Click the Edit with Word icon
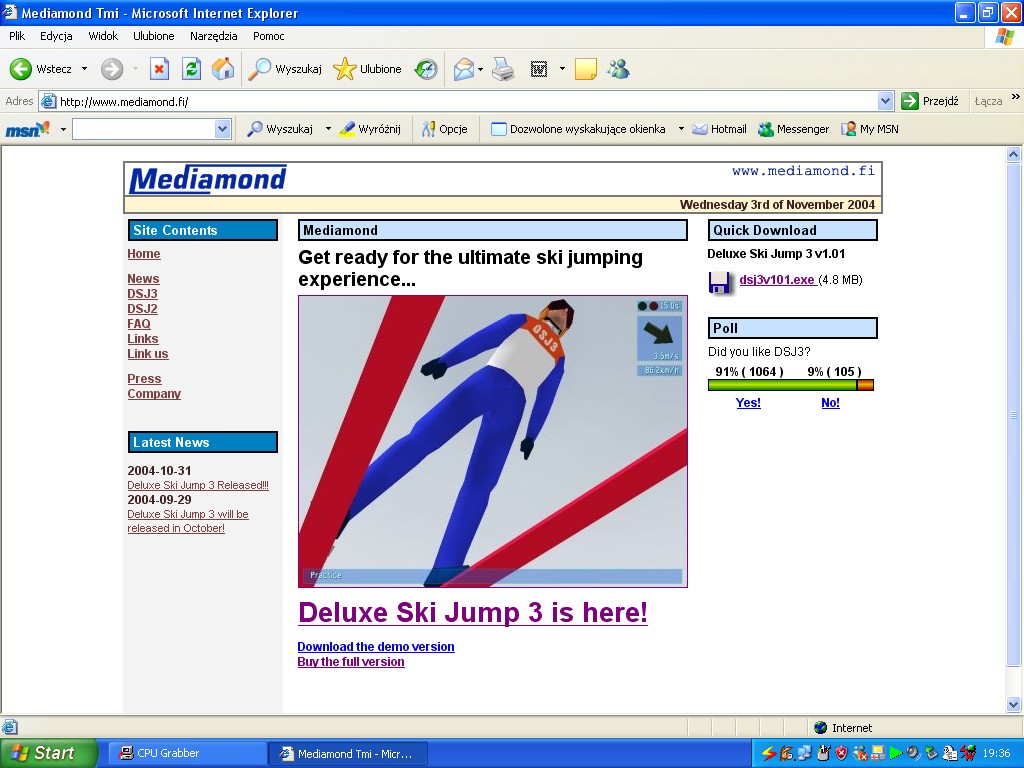This screenshot has height=768, width=1024. (539, 69)
